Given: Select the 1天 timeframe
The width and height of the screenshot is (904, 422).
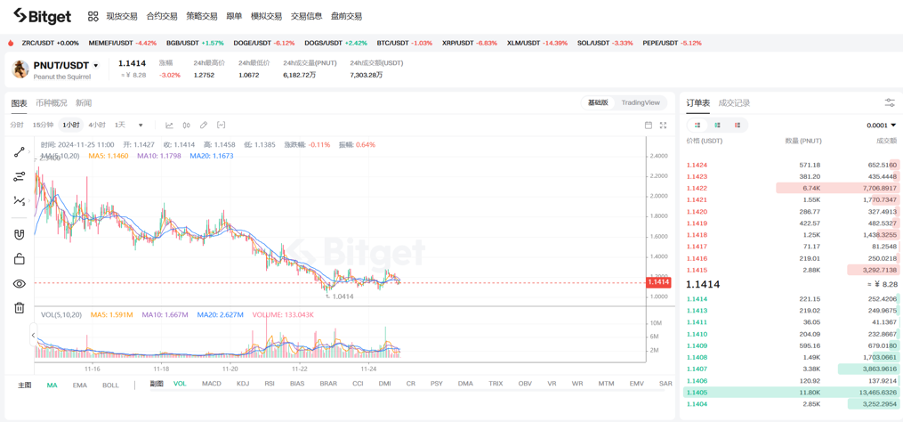Looking at the screenshot, I should (x=120, y=125).
